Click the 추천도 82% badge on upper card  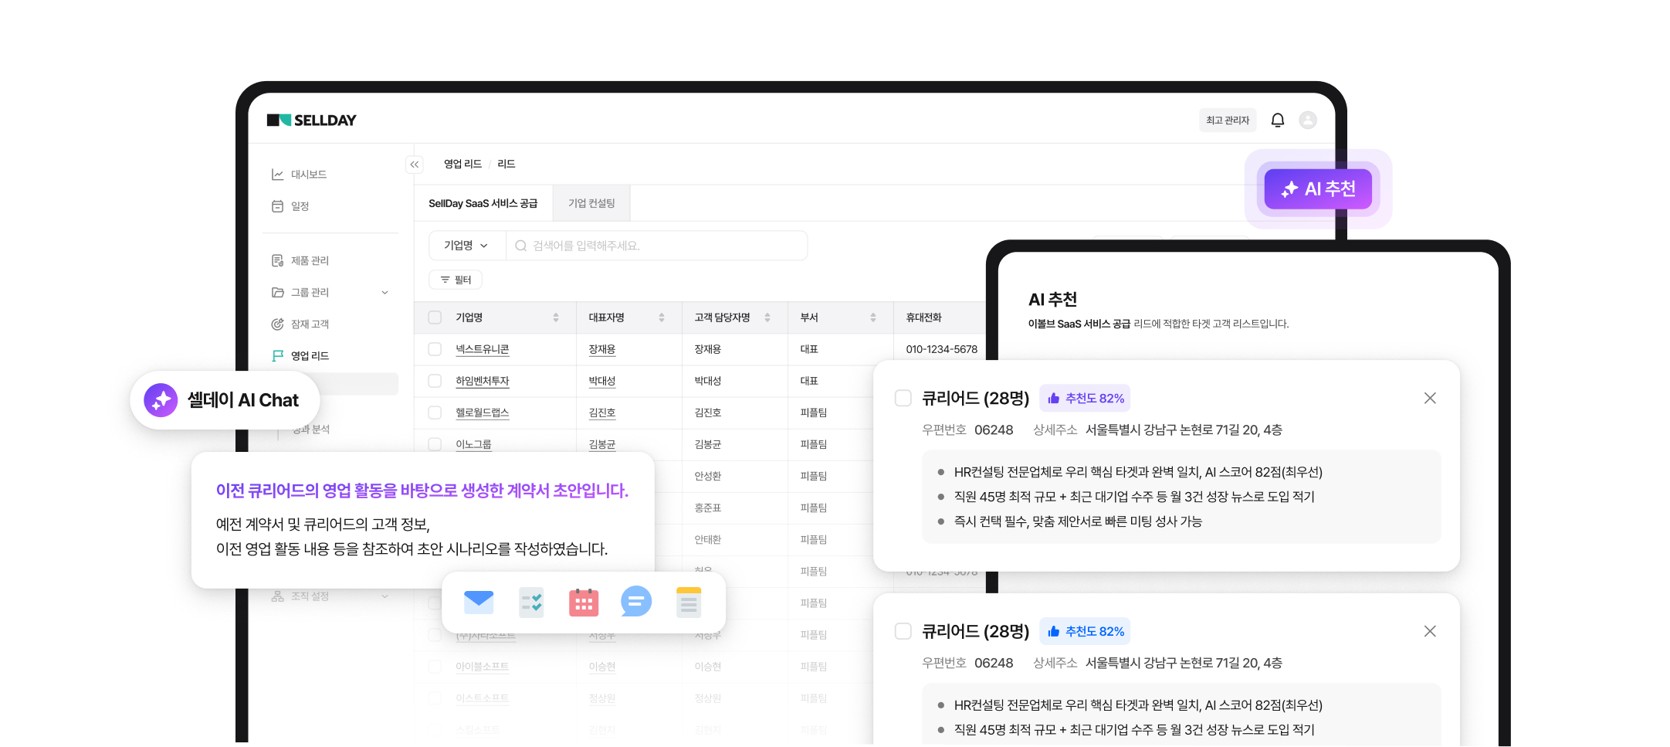click(x=1085, y=398)
